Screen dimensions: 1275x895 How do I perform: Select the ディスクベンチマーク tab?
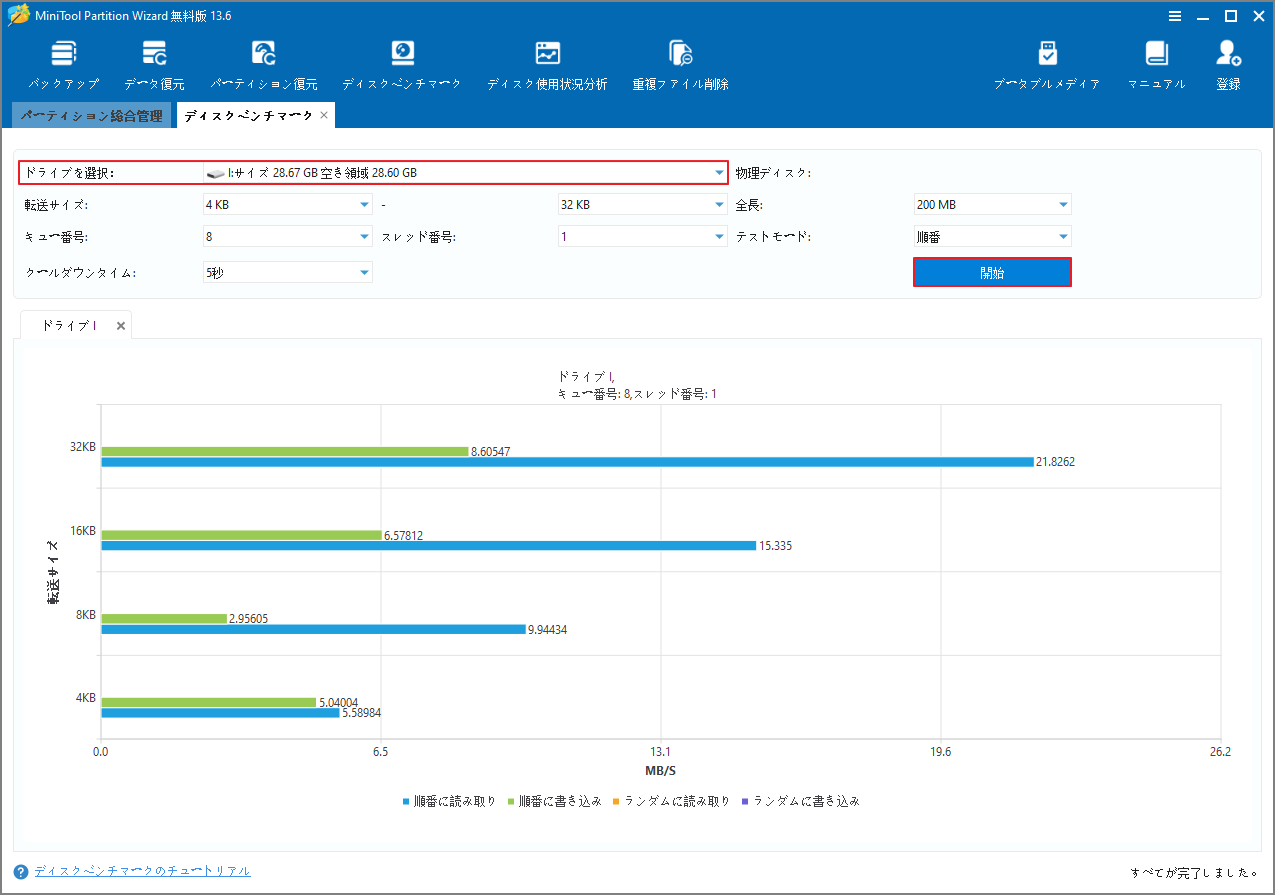click(249, 116)
